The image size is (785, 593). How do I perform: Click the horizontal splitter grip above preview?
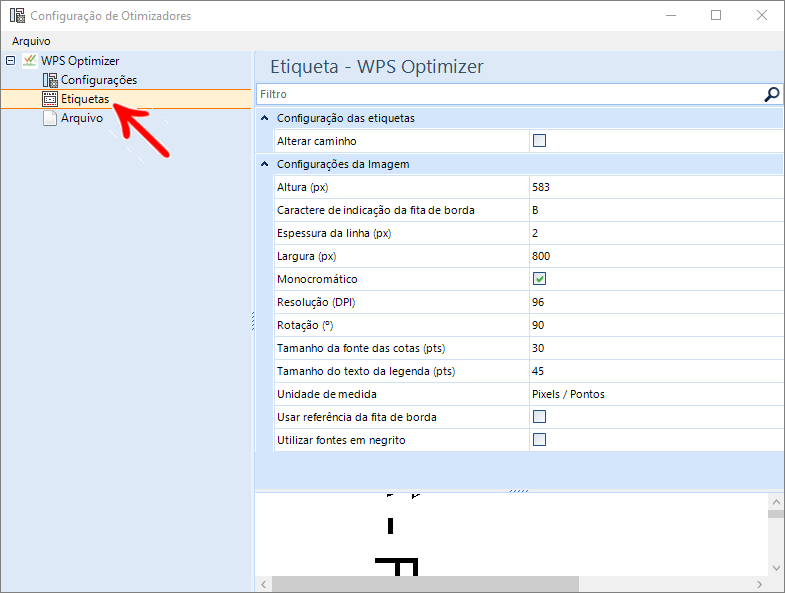point(519,491)
